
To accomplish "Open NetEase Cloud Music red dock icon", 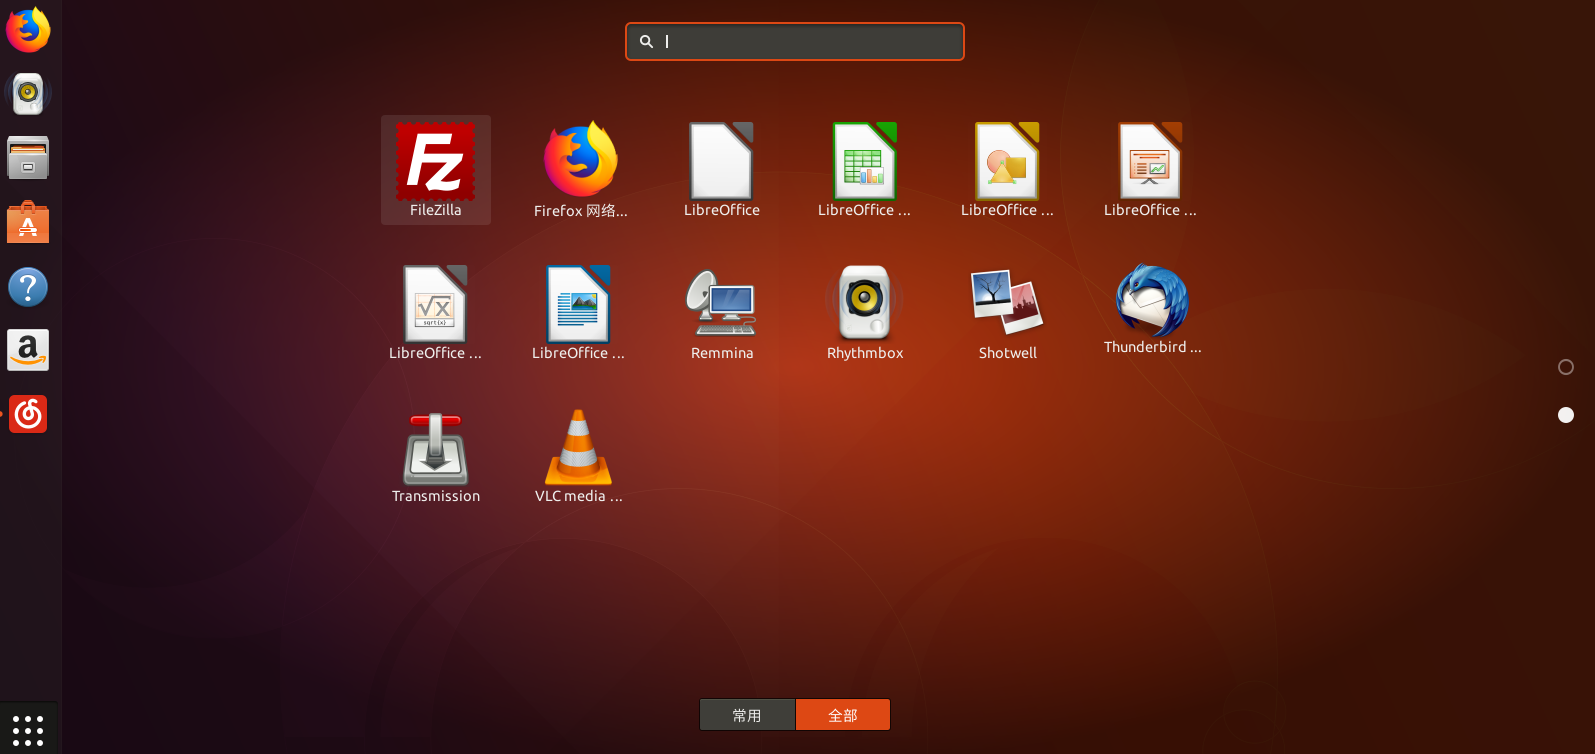I will tap(28, 414).
